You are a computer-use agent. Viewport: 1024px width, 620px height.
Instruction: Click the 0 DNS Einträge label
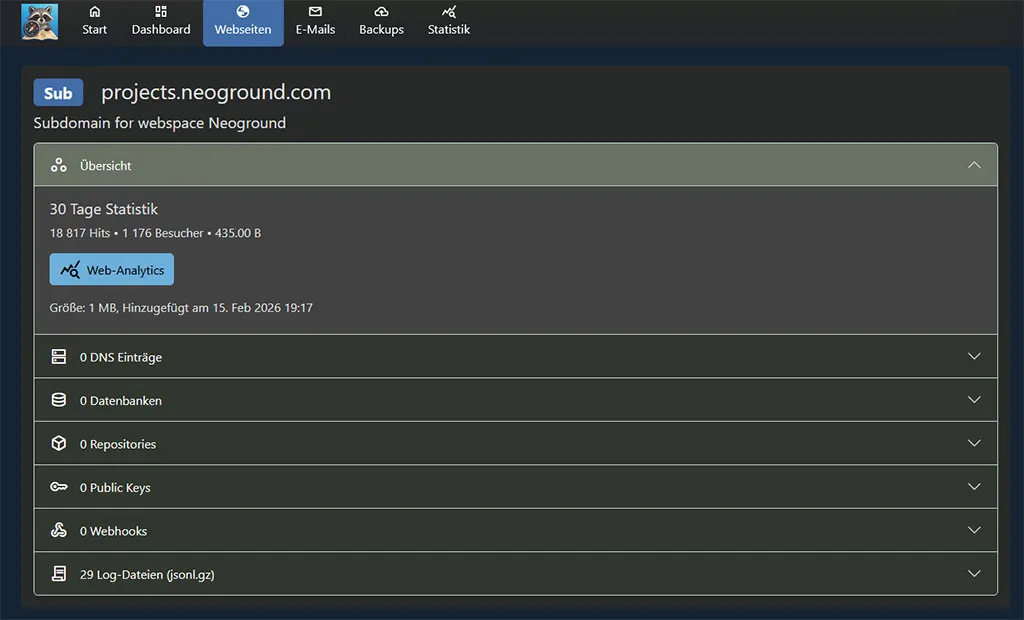tap(121, 357)
